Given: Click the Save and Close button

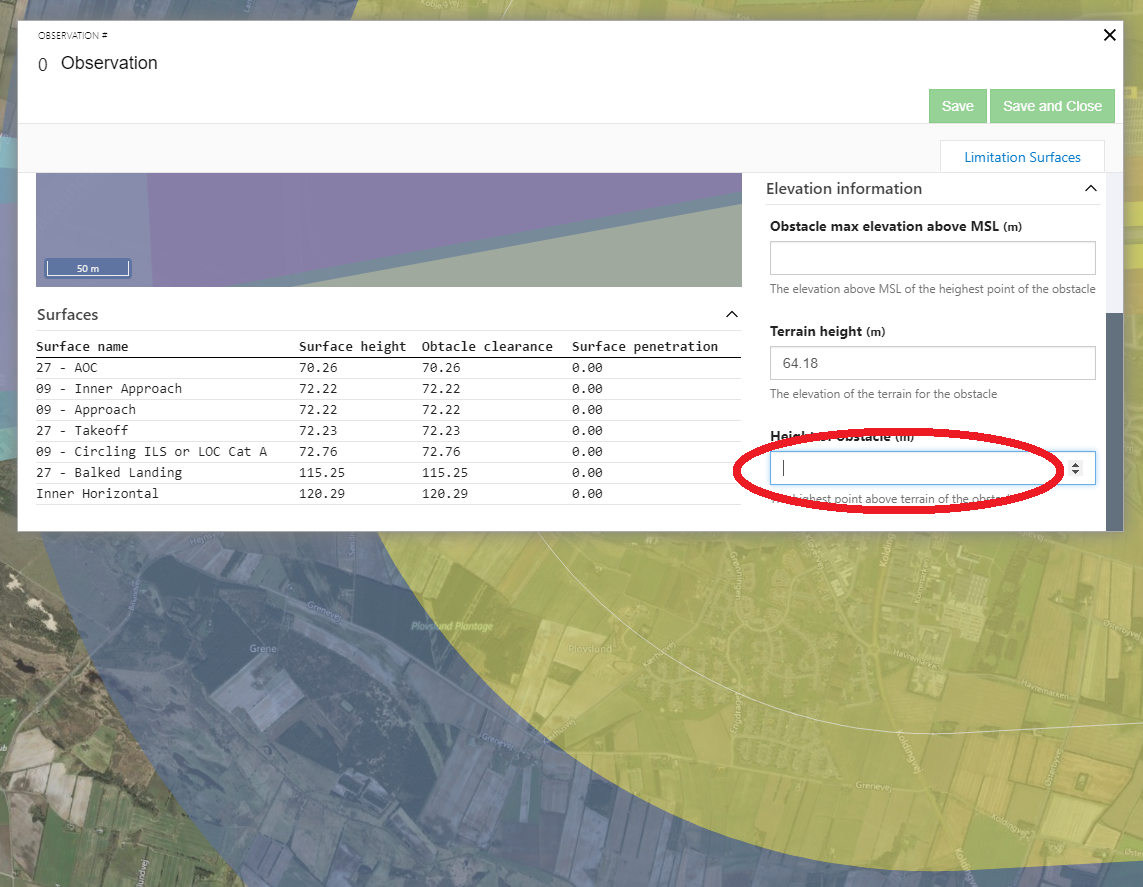Looking at the screenshot, I should [1052, 106].
